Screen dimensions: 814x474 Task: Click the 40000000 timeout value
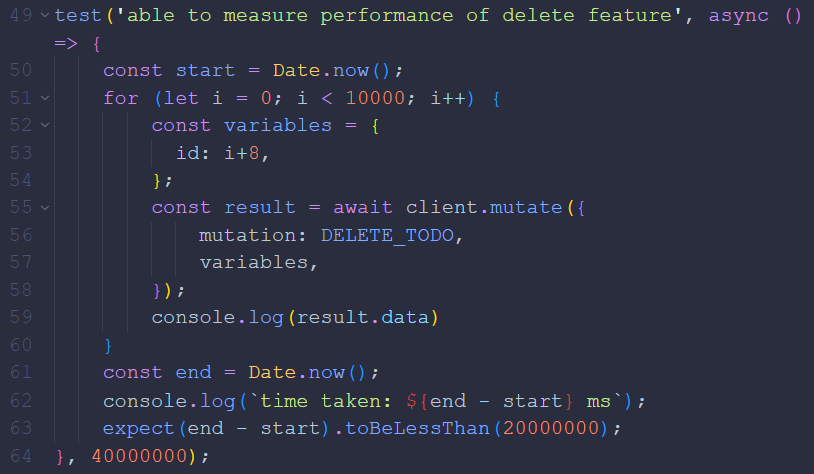coord(139,456)
